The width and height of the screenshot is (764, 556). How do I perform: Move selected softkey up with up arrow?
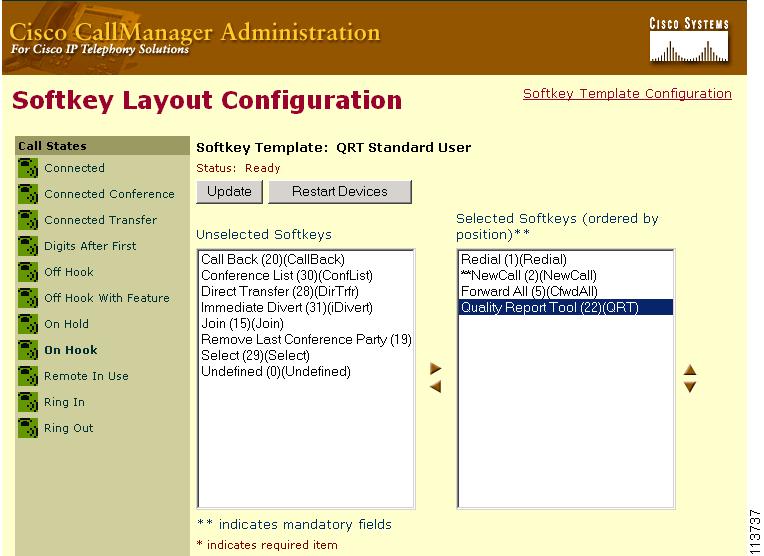[690, 369]
